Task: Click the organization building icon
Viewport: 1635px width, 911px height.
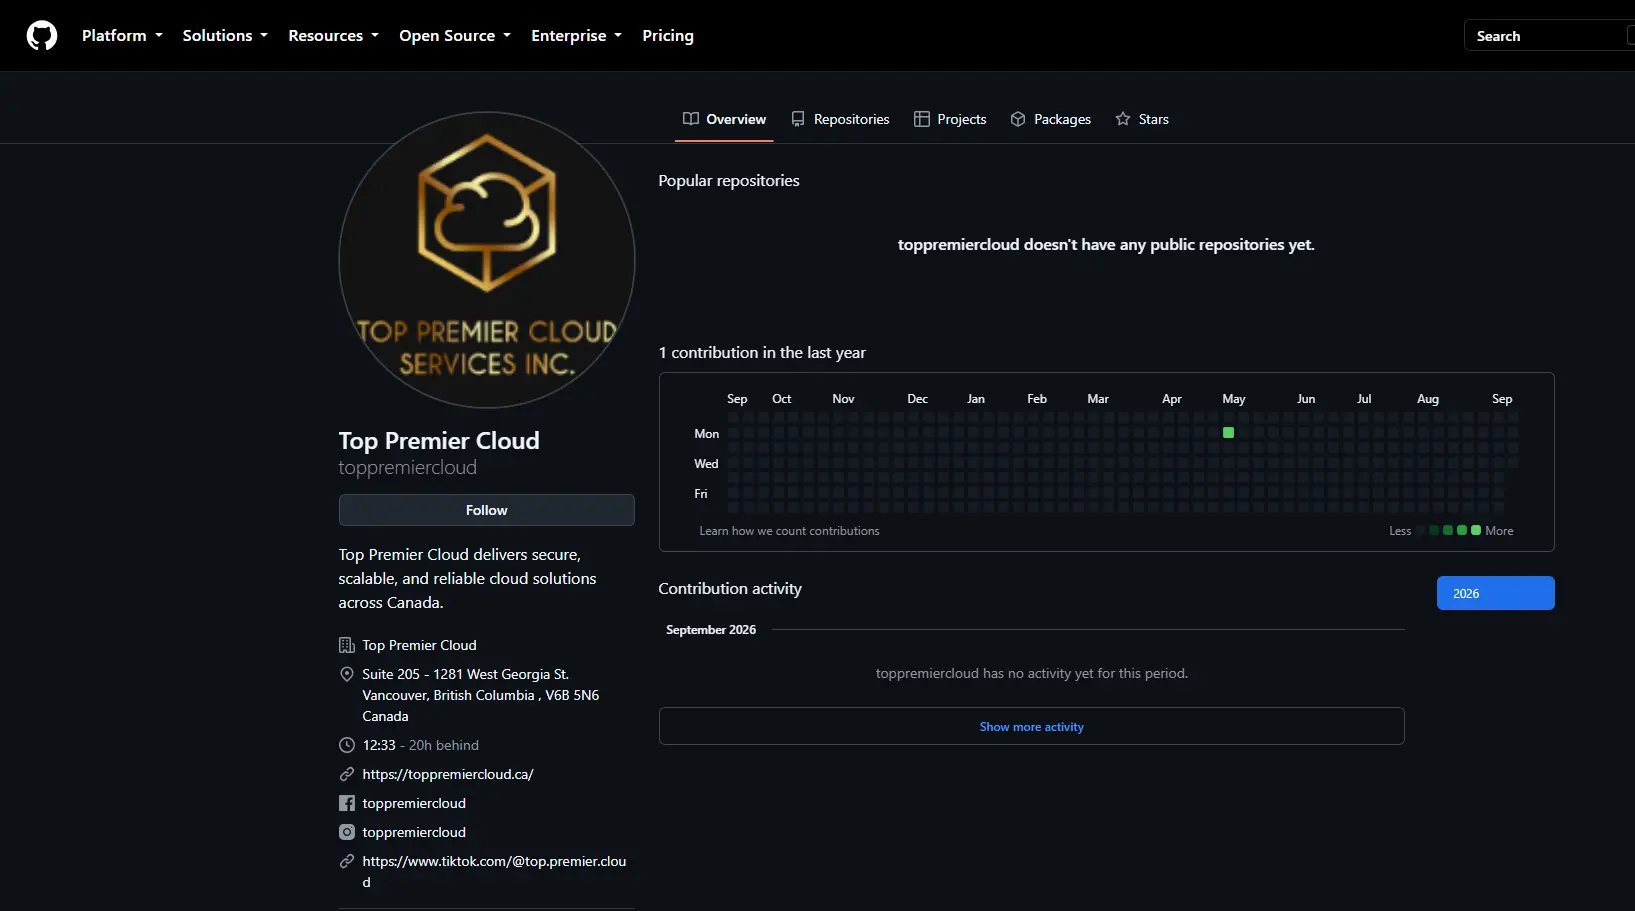Action: click(x=347, y=645)
